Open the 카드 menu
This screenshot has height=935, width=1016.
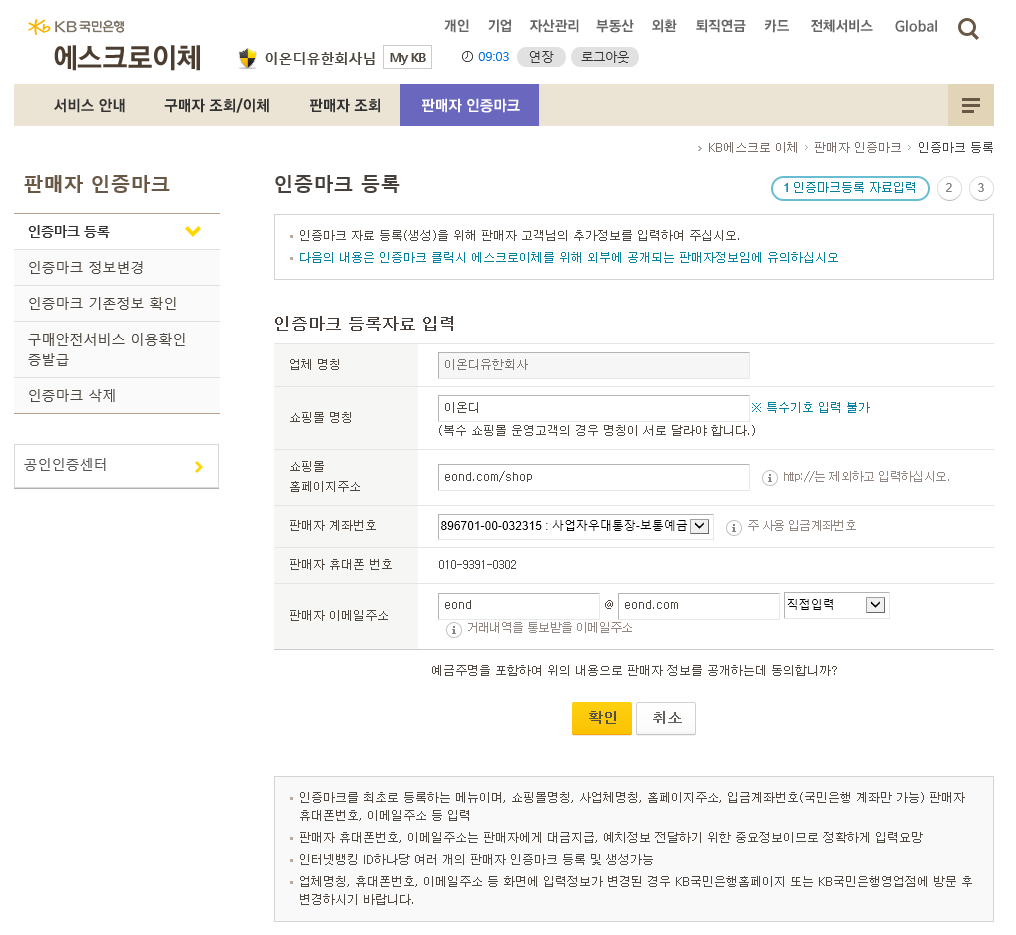(x=776, y=26)
